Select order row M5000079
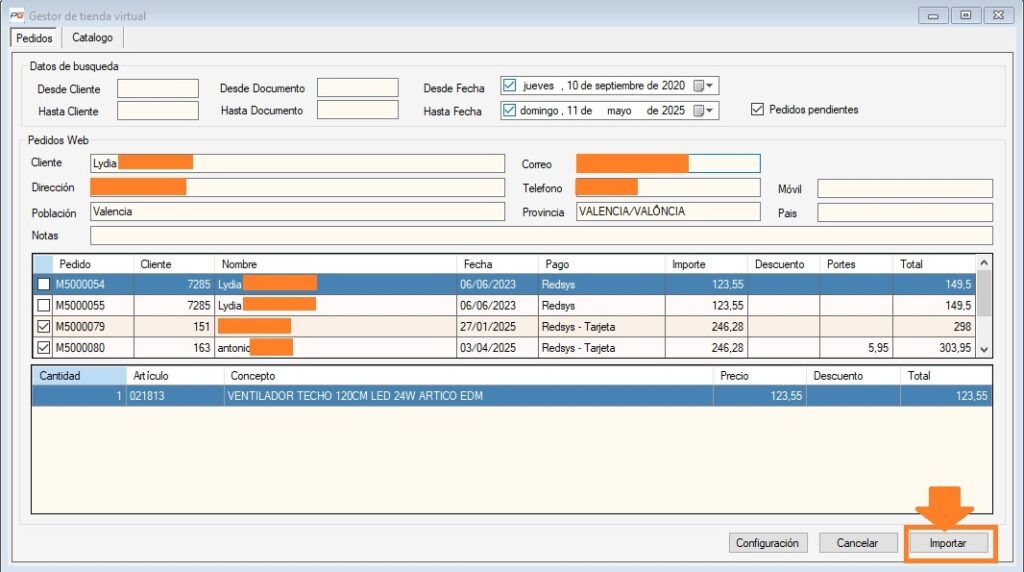 (x=504, y=326)
